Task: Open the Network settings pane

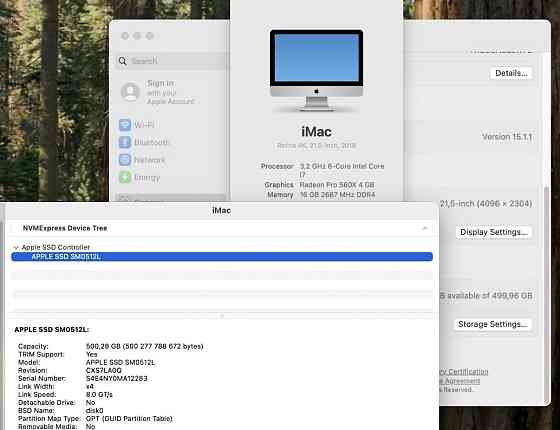Action: [x=149, y=160]
